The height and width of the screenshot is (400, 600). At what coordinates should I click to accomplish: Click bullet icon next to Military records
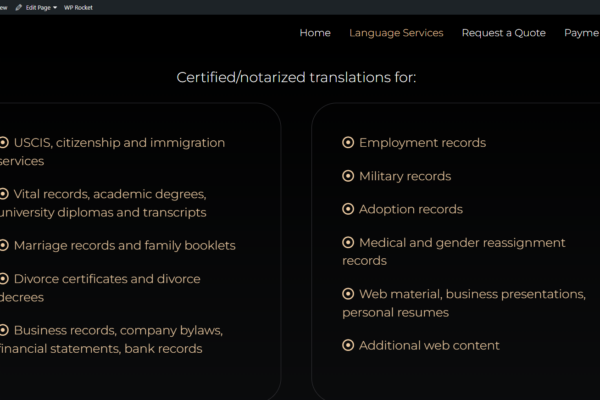[348, 176]
